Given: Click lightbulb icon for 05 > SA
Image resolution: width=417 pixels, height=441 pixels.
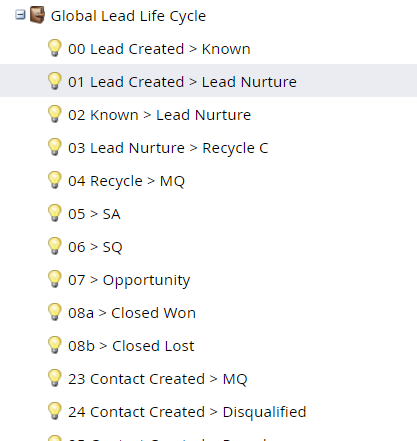Looking at the screenshot, I should [54, 213].
